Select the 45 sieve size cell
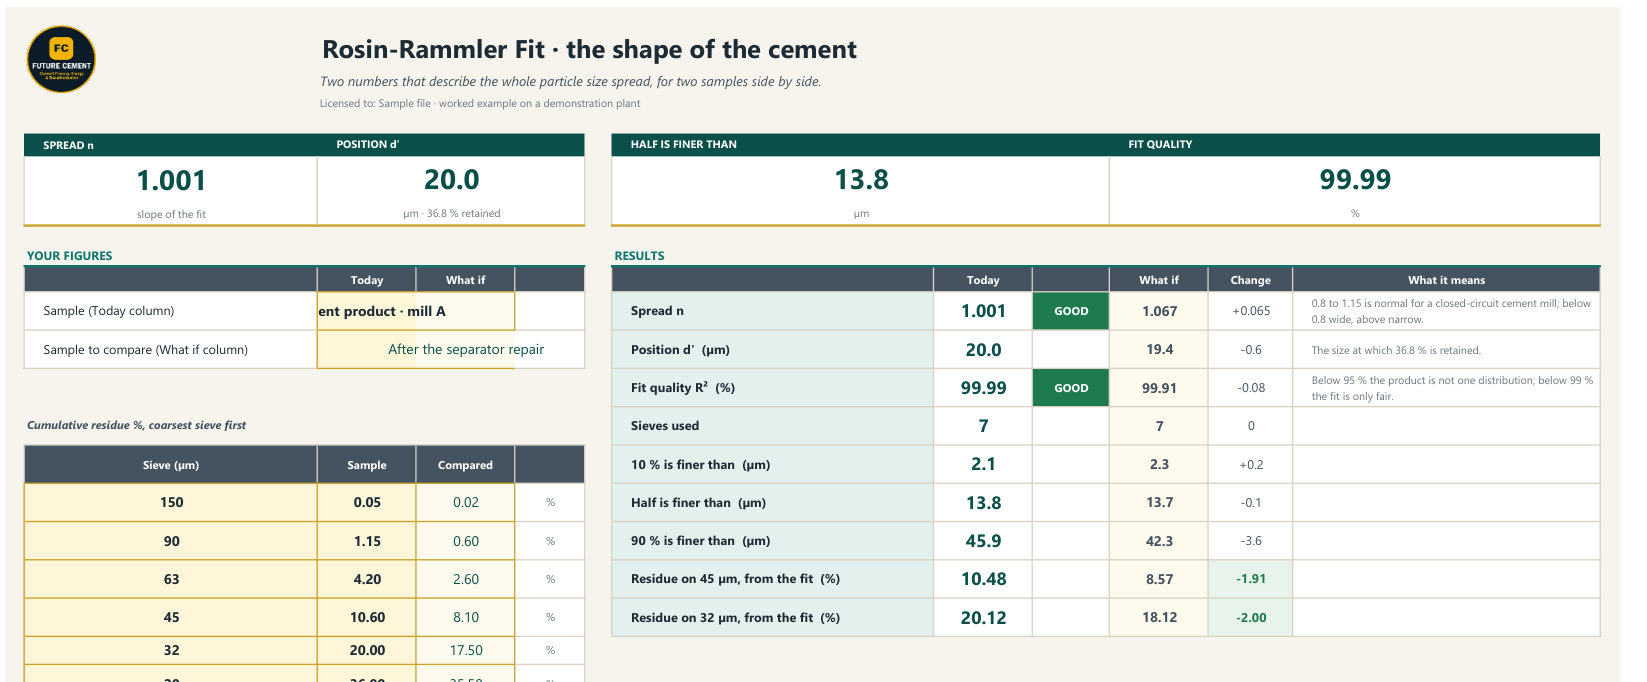Image resolution: width=1647 pixels, height=682 pixels. click(x=171, y=617)
